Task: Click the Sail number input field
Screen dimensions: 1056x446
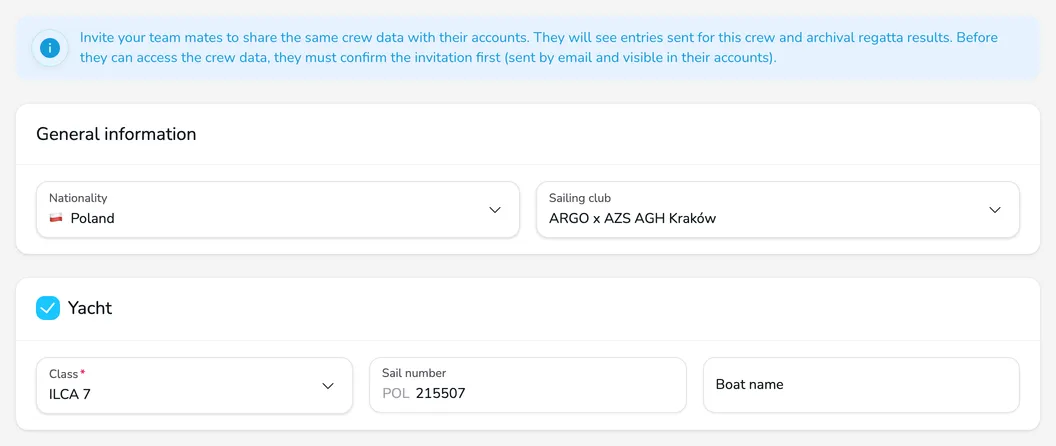Action: (x=527, y=385)
